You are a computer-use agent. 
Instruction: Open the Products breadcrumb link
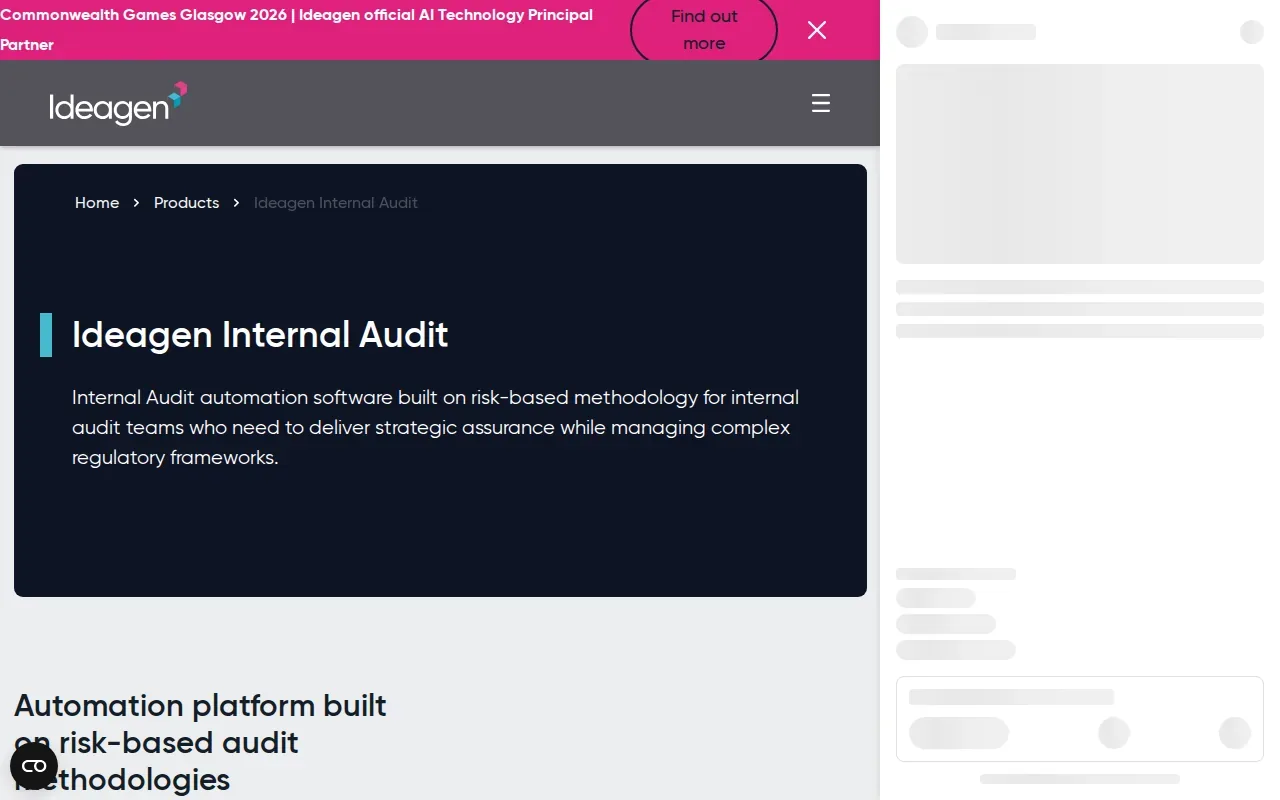click(186, 203)
